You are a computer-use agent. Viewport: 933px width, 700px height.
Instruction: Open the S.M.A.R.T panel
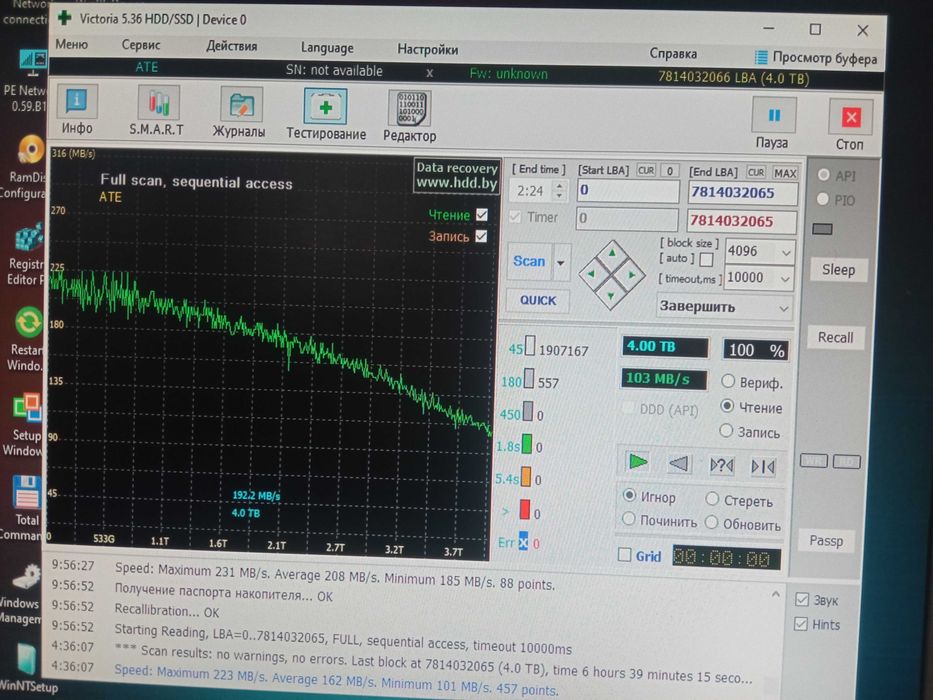point(156,111)
